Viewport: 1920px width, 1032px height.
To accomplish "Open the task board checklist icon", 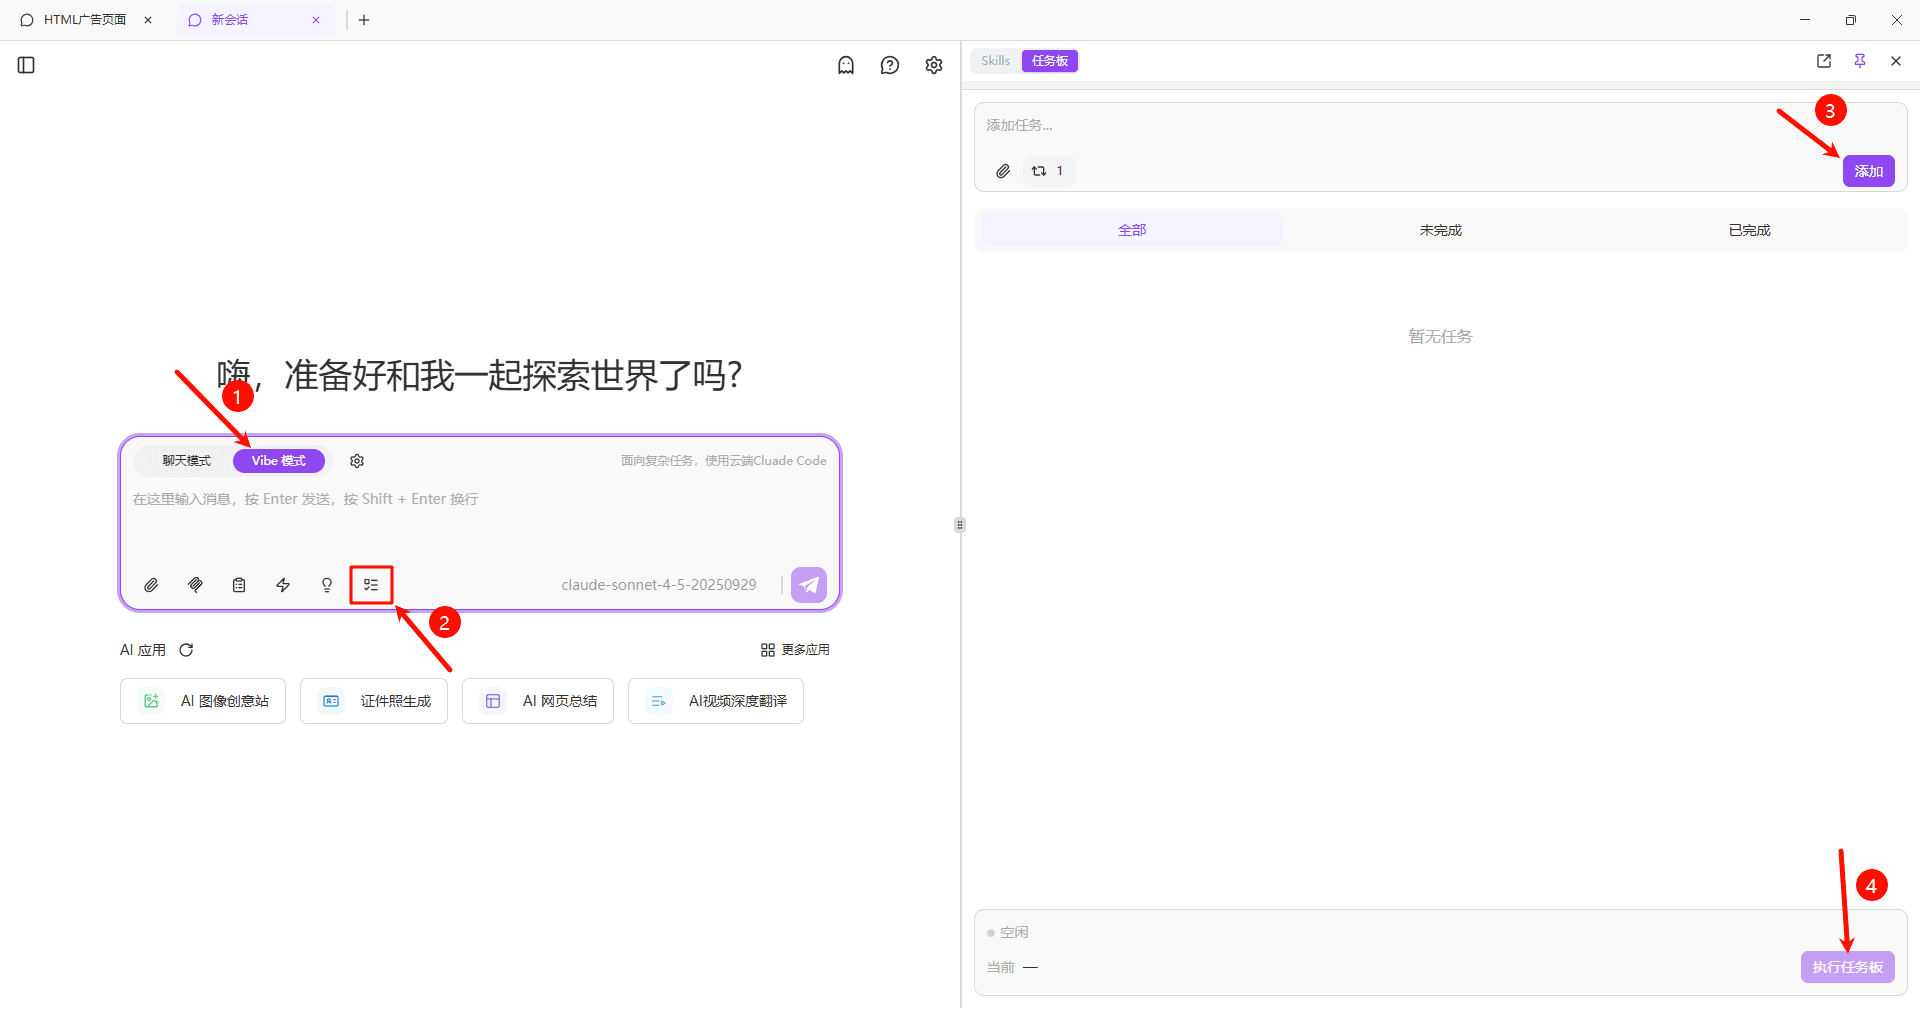I will pyautogui.click(x=371, y=585).
